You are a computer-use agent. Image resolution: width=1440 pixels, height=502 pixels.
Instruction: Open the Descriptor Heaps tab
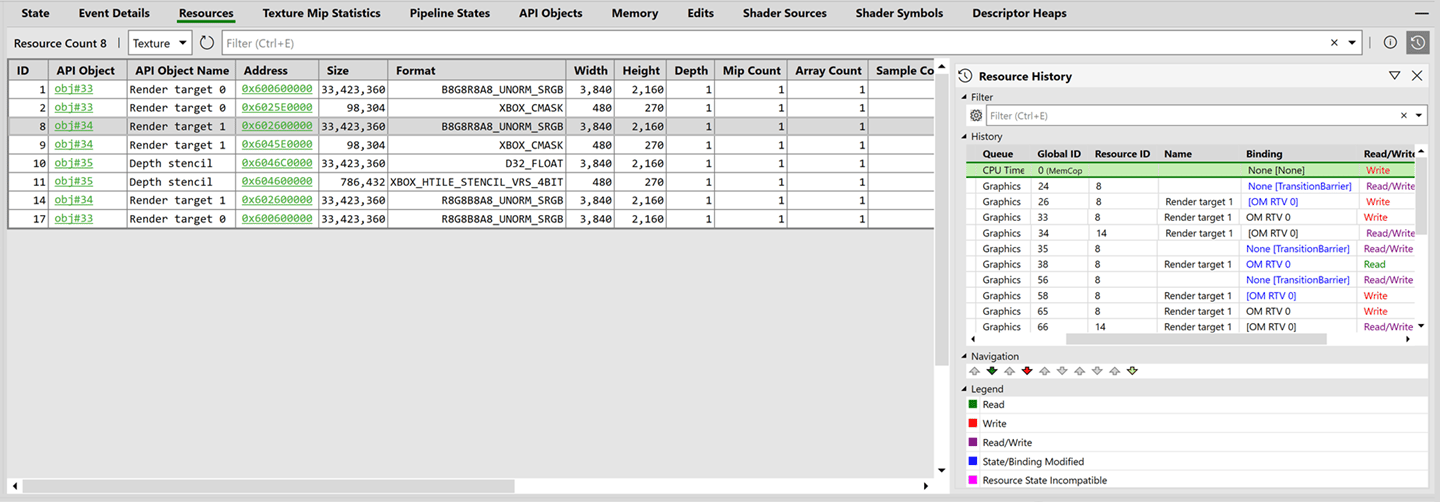click(x=1019, y=13)
